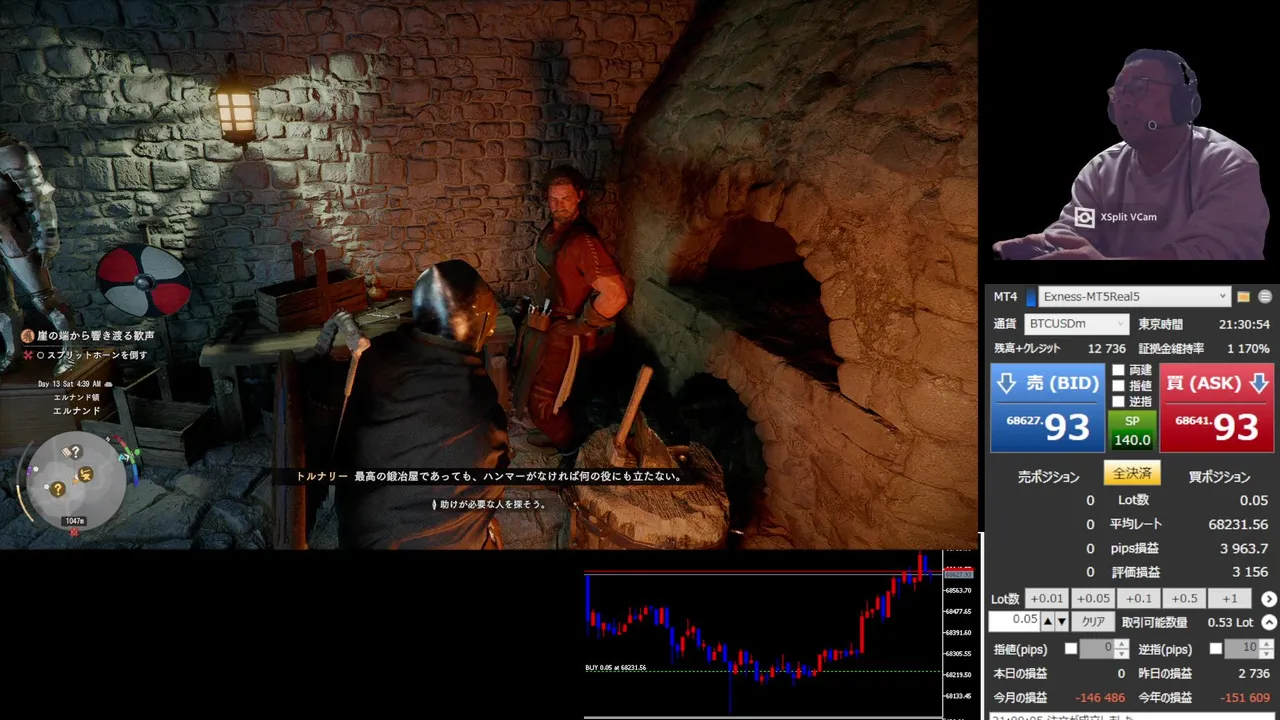
Task: Click the クリア clear button
Action: tap(1093, 622)
